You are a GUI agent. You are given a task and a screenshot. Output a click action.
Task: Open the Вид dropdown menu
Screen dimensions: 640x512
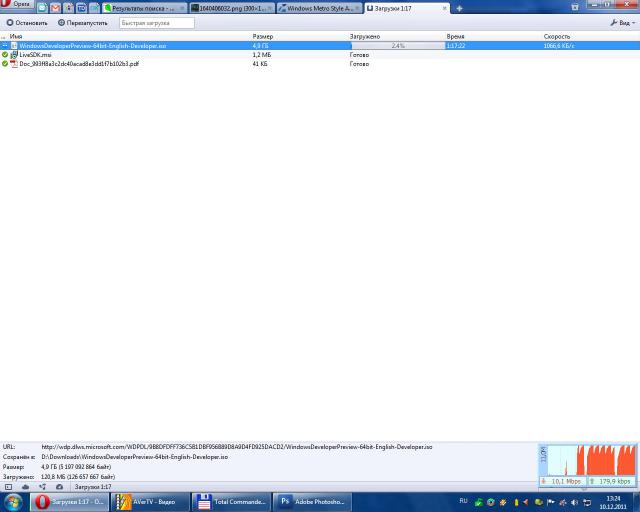coord(623,23)
